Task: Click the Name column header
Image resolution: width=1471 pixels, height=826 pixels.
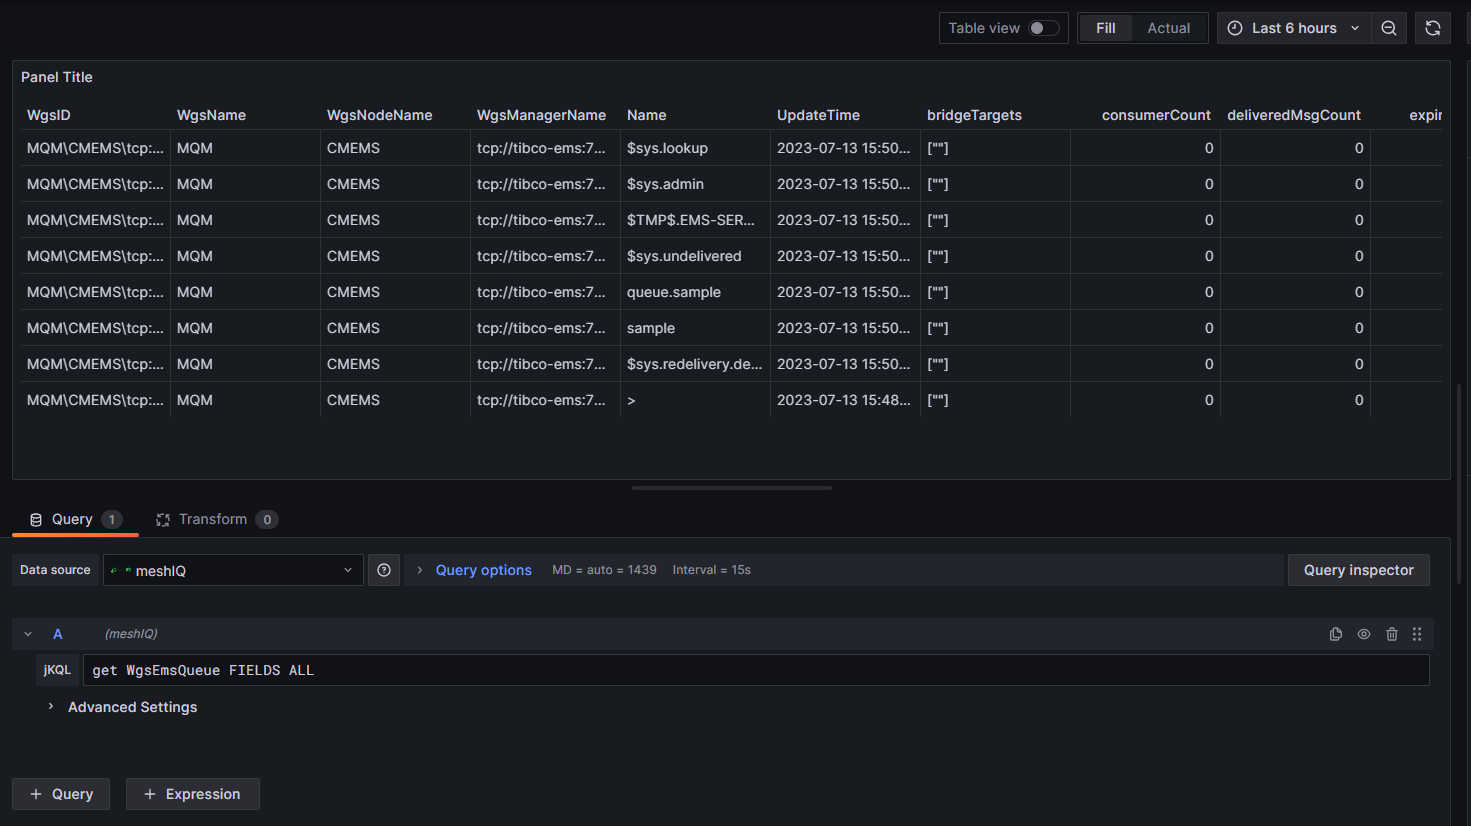Action: (647, 115)
